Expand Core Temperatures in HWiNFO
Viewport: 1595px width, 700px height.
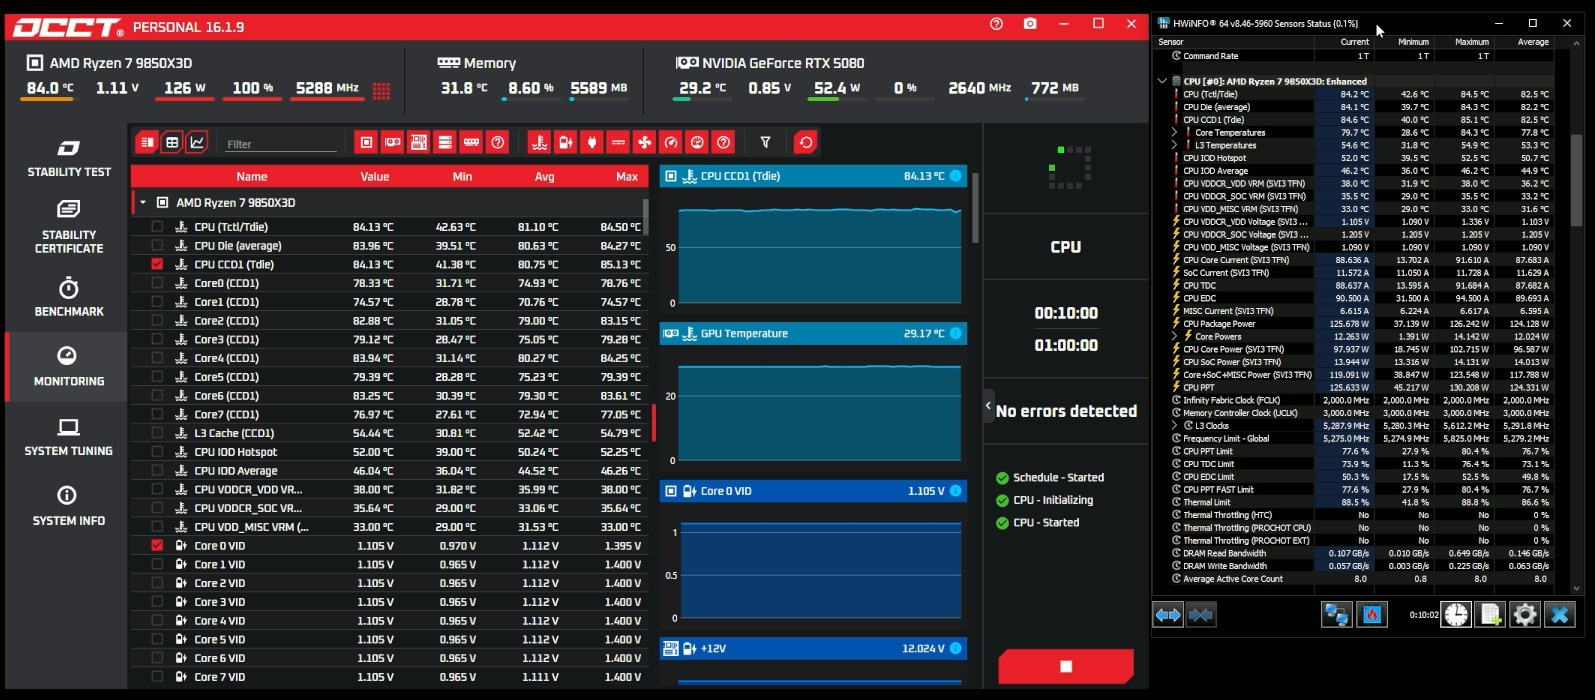[1175, 132]
